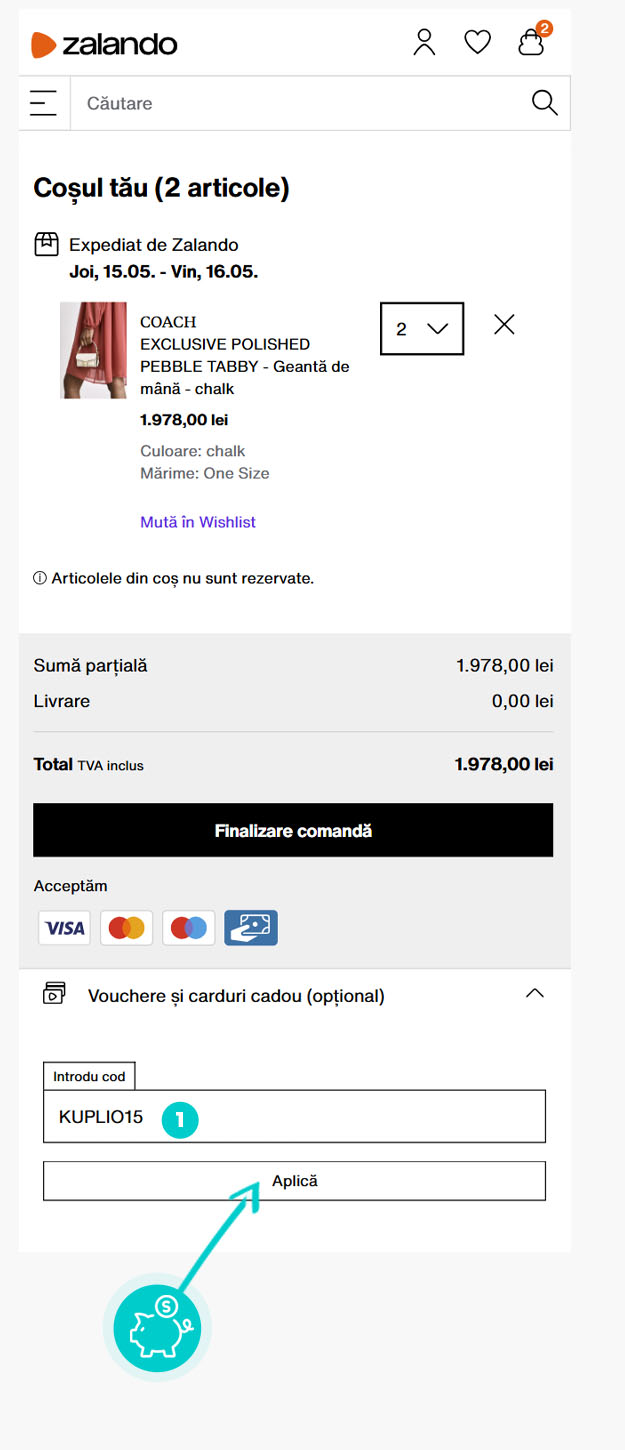Open the wishlist heart icon
625x1450 pixels.
[x=478, y=42]
